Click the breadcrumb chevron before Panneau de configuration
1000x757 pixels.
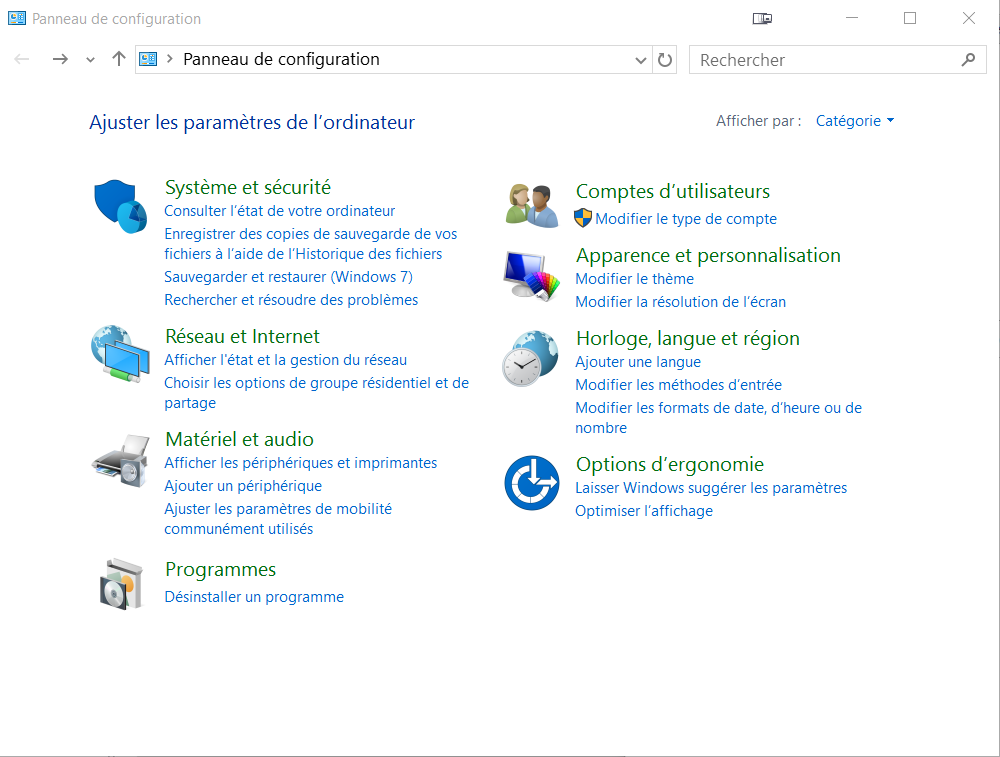[170, 59]
